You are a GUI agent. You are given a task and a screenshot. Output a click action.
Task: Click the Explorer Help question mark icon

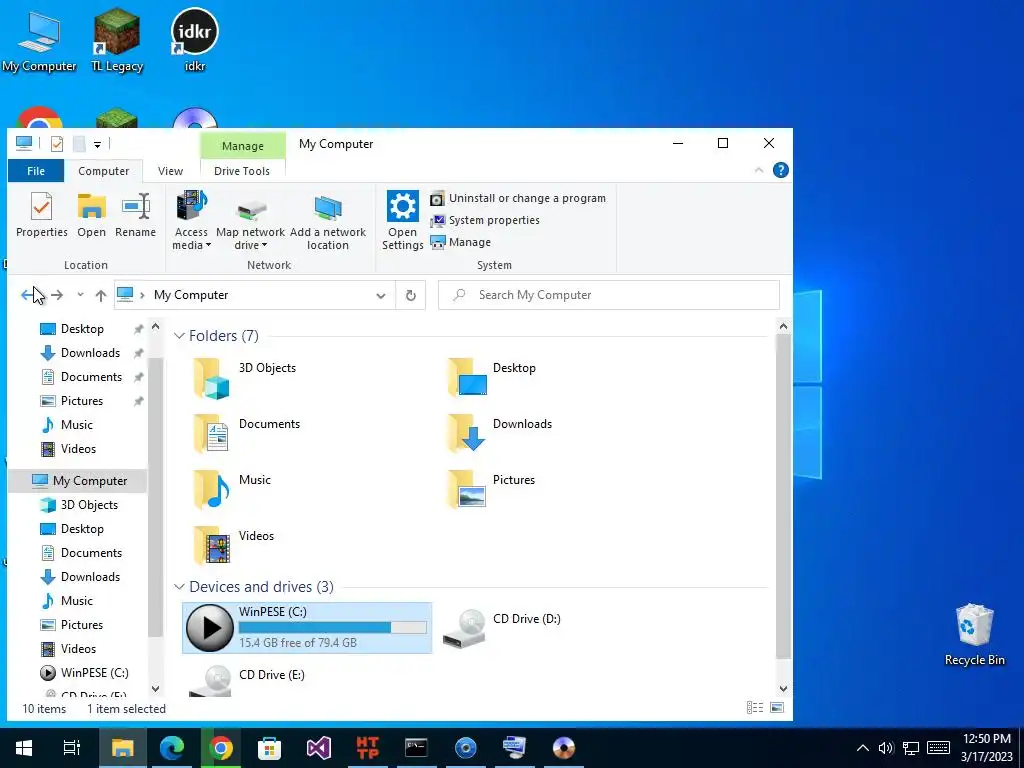coord(780,170)
